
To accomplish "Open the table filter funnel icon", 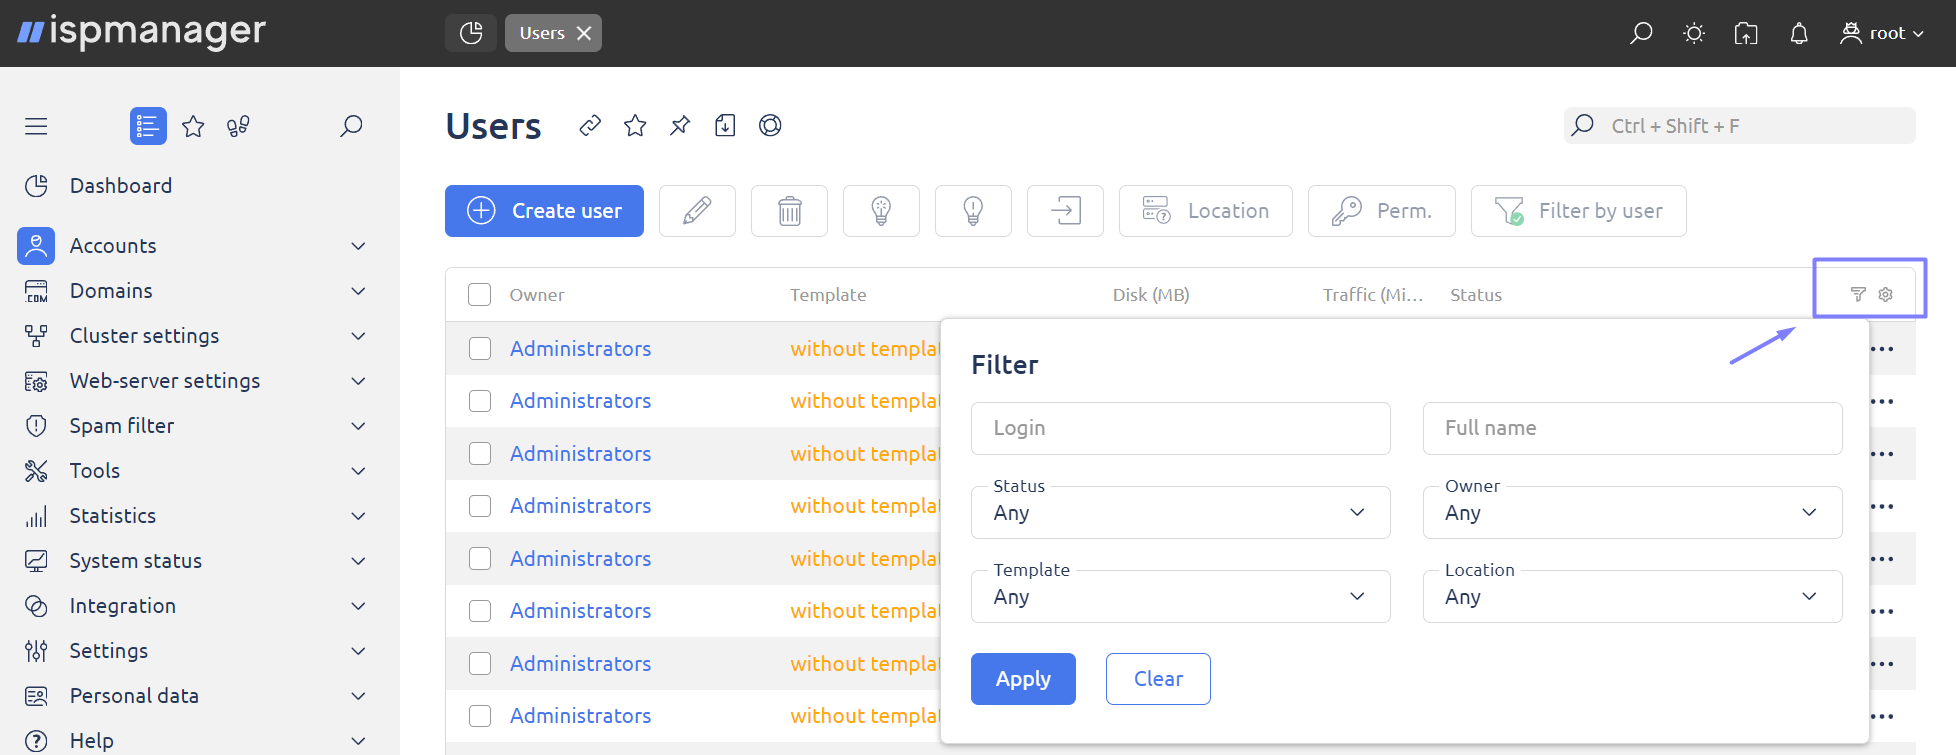I will tap(1858, 294).
